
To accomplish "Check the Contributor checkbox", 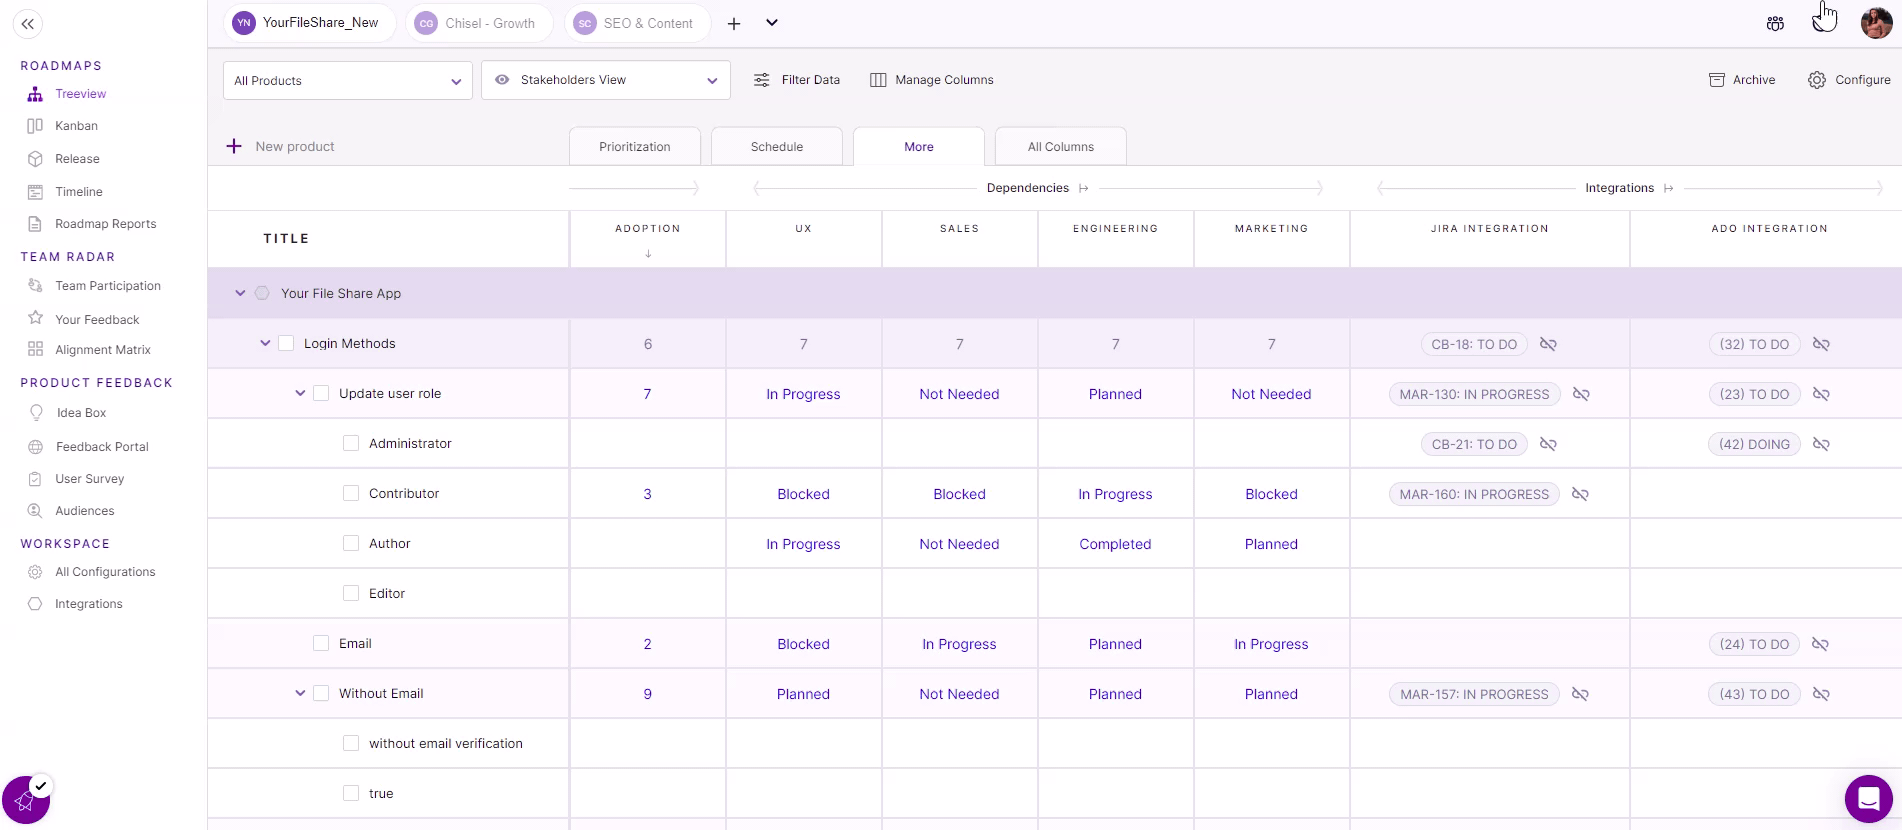I will point(351,493).
